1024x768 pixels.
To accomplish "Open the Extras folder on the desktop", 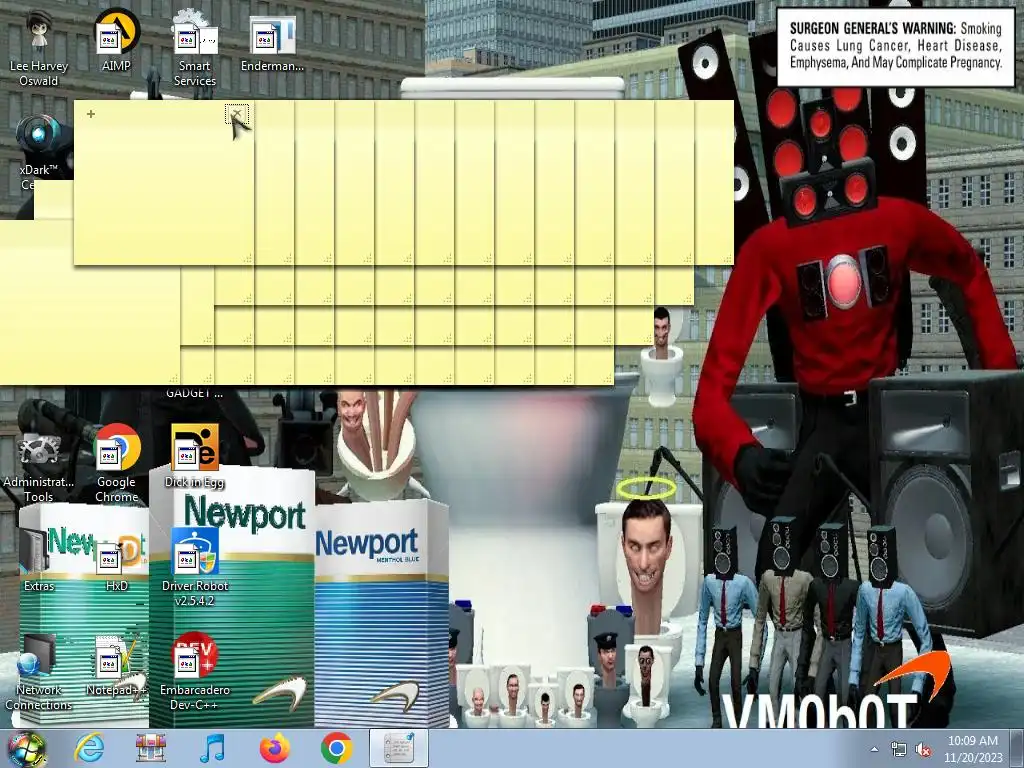I will click(39, 560).
